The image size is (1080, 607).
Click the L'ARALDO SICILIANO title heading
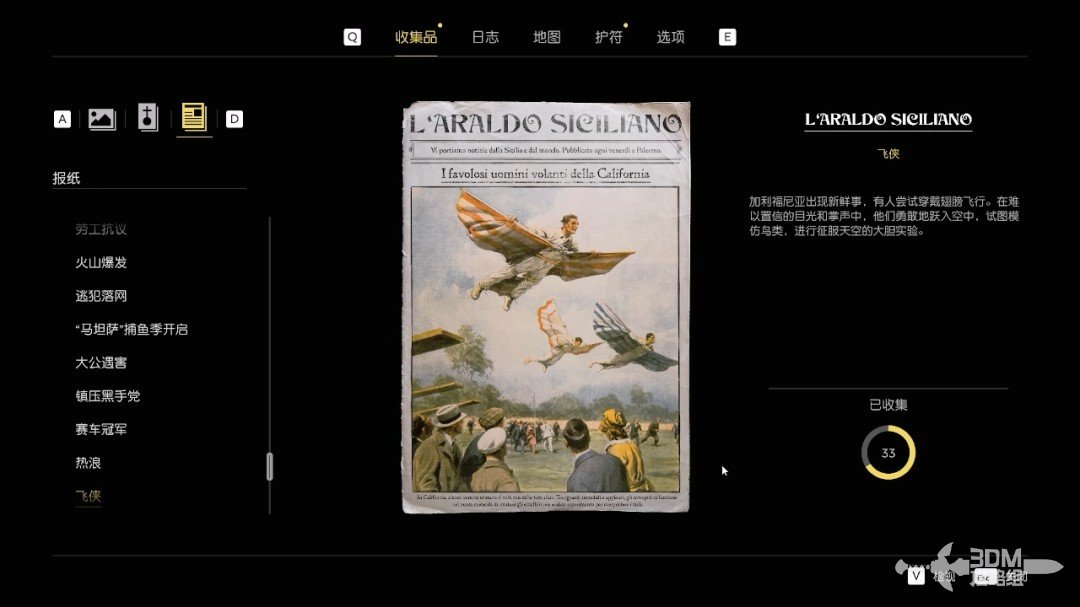[888, 120]
